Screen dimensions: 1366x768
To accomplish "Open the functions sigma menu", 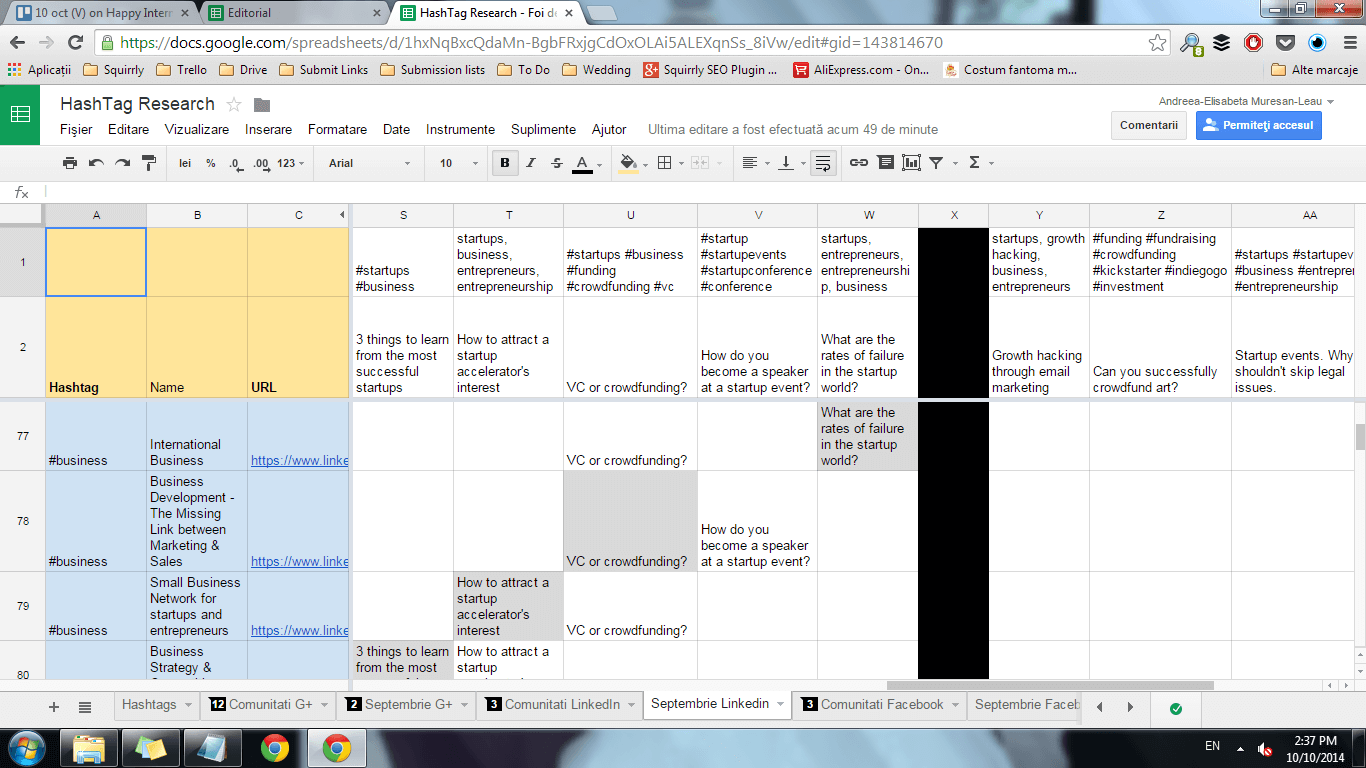I will tap(979, 163).
